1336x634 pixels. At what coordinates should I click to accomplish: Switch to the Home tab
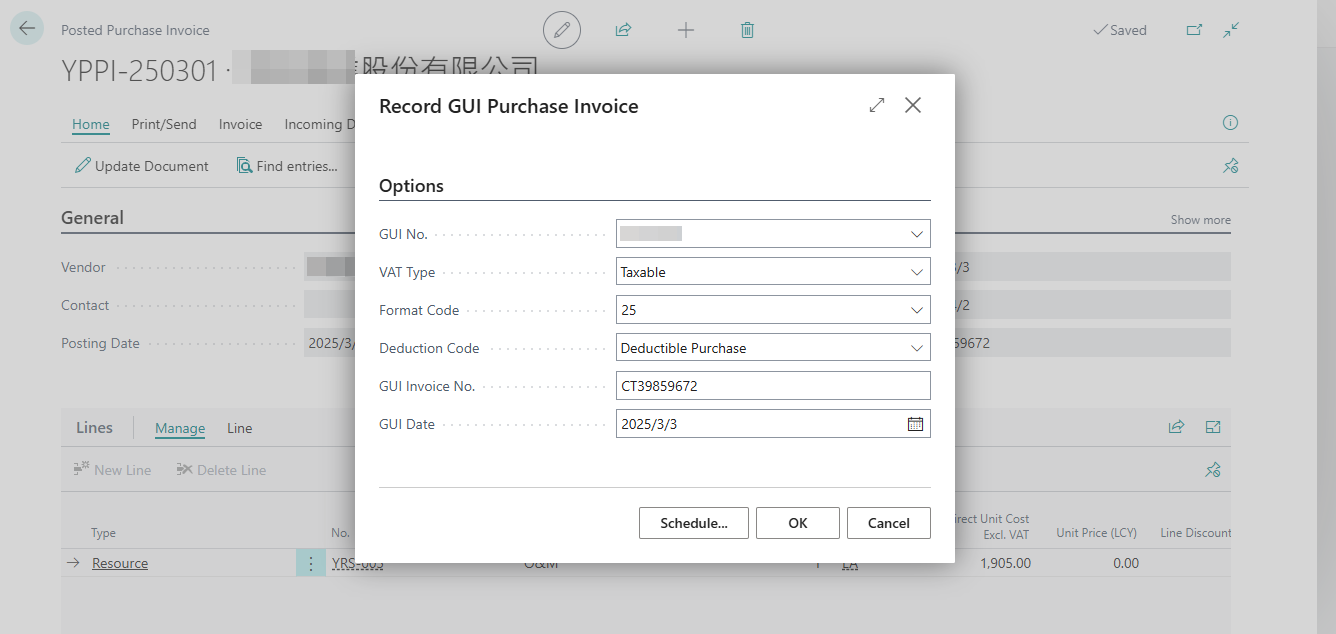(91, 125)
